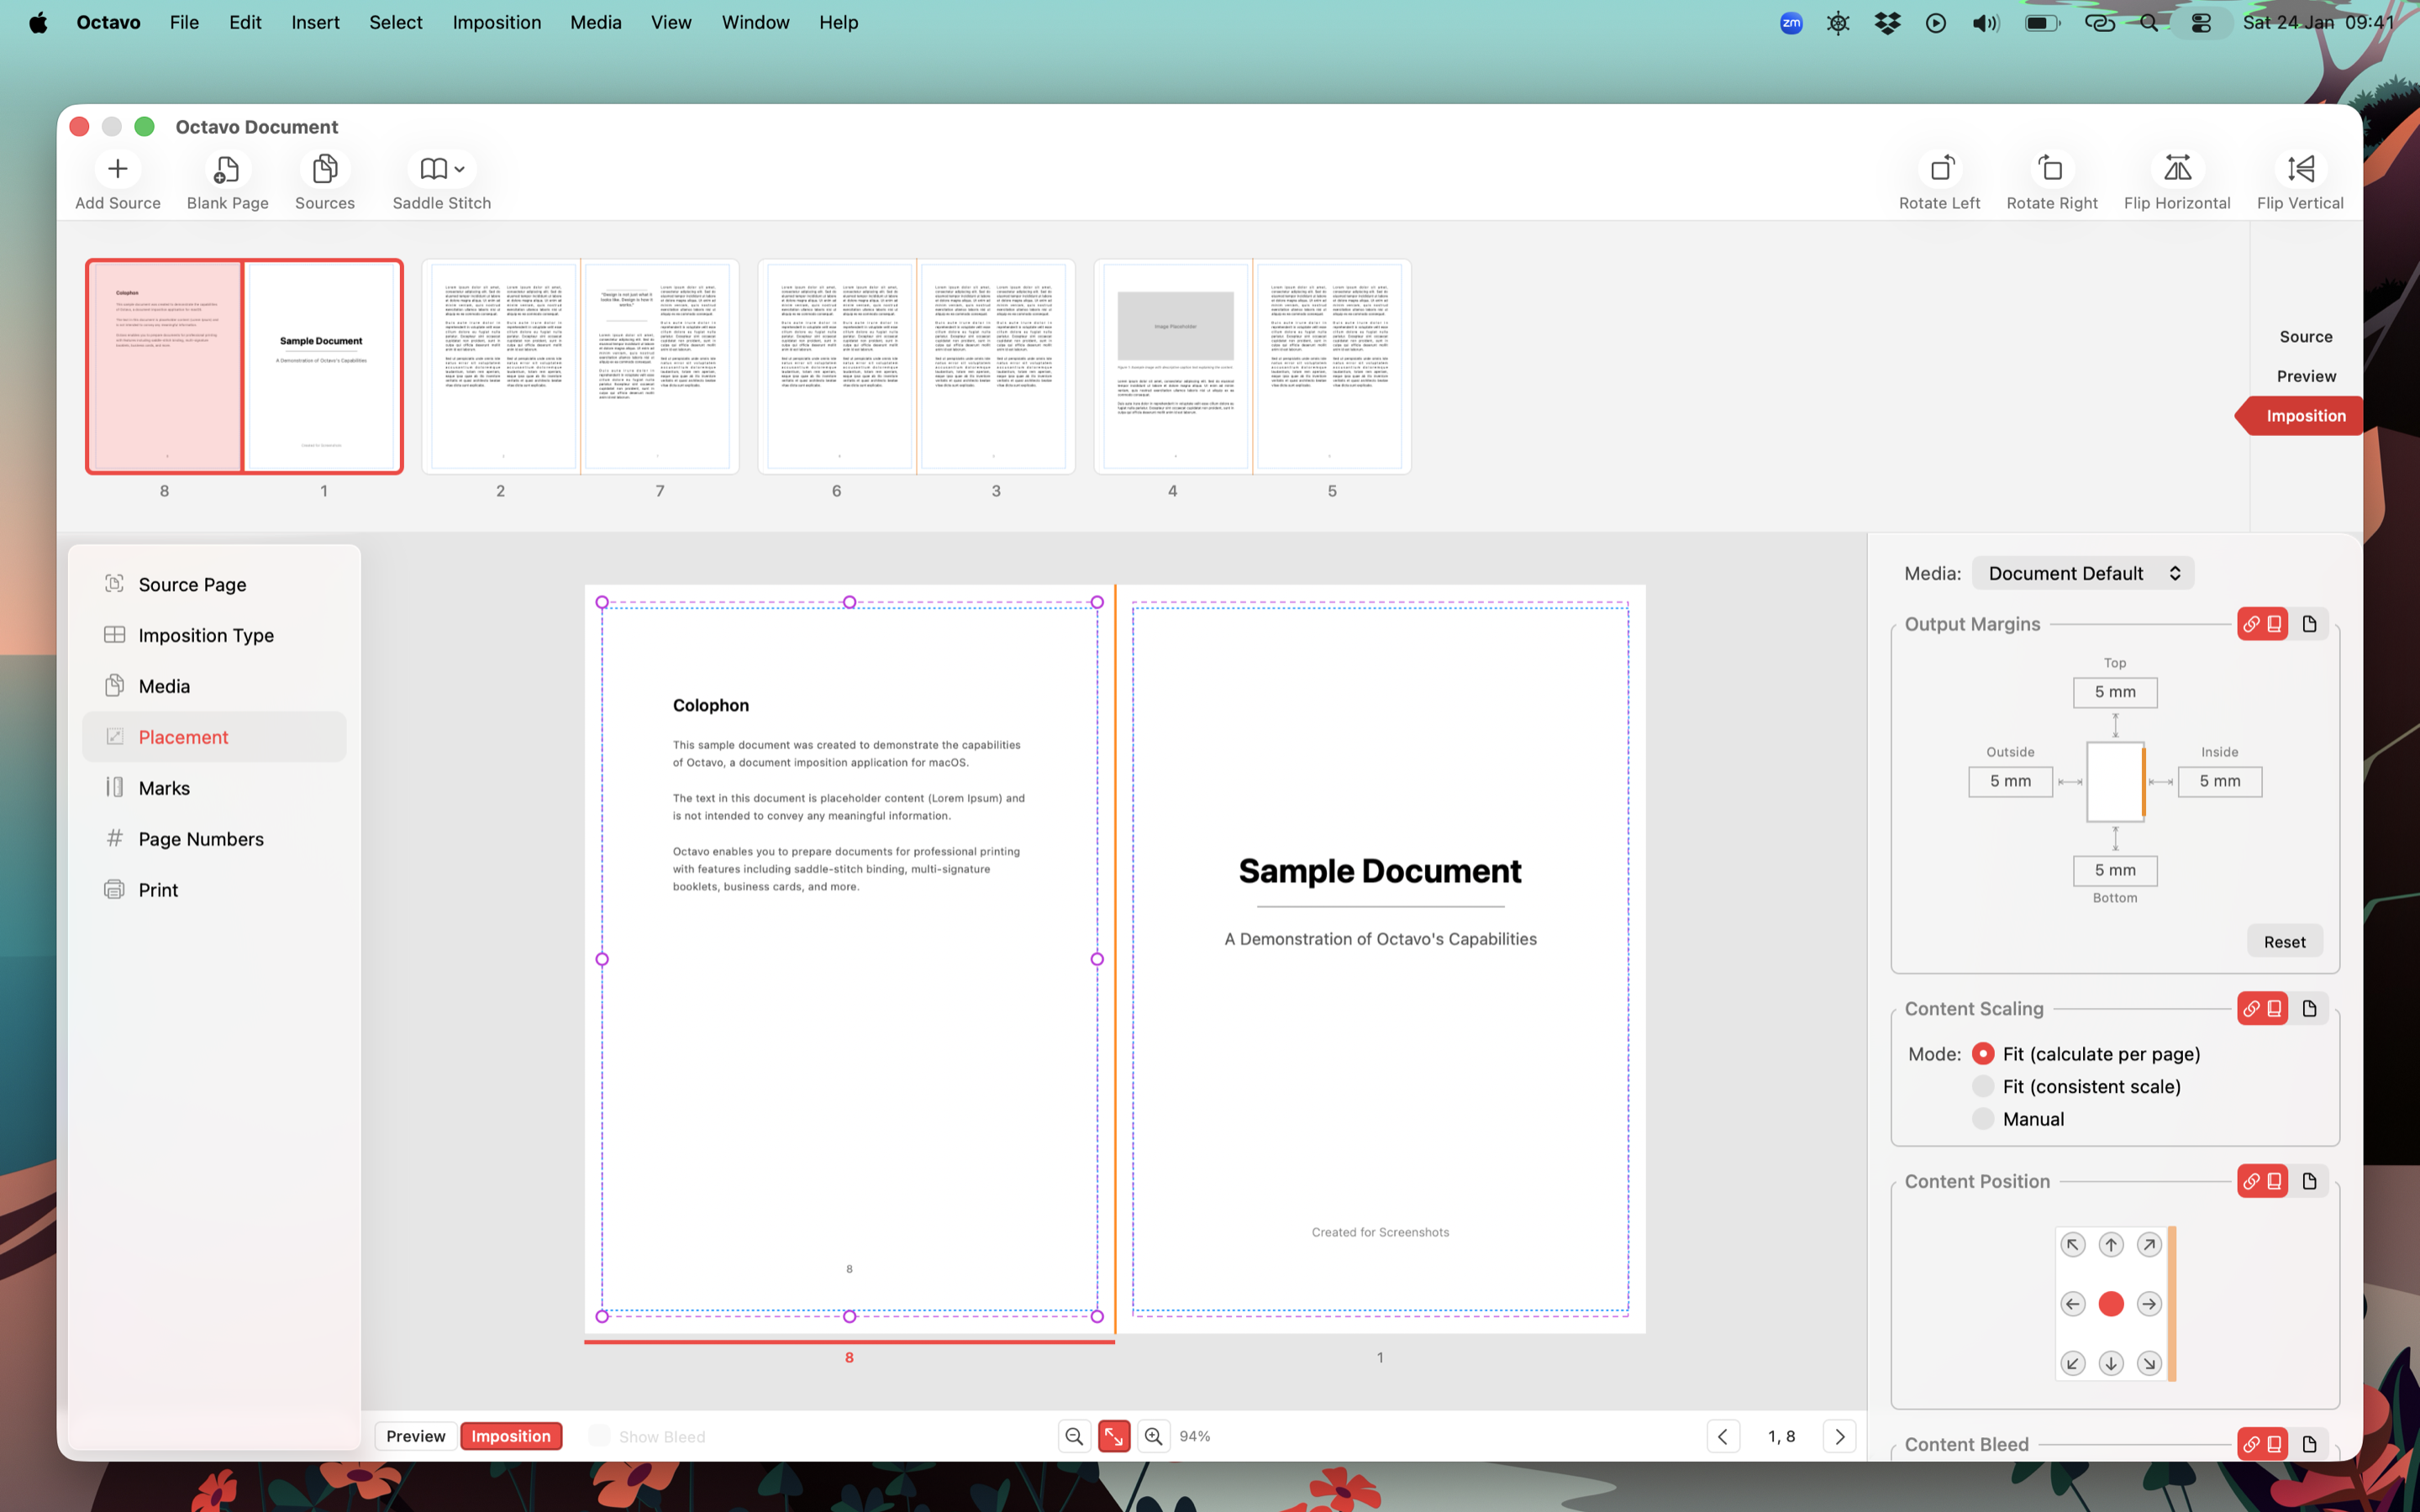Viewport: 2420px width, 1512px height.
Task: Select the Manual content scaling mode
Action: pos(1983,1118)
